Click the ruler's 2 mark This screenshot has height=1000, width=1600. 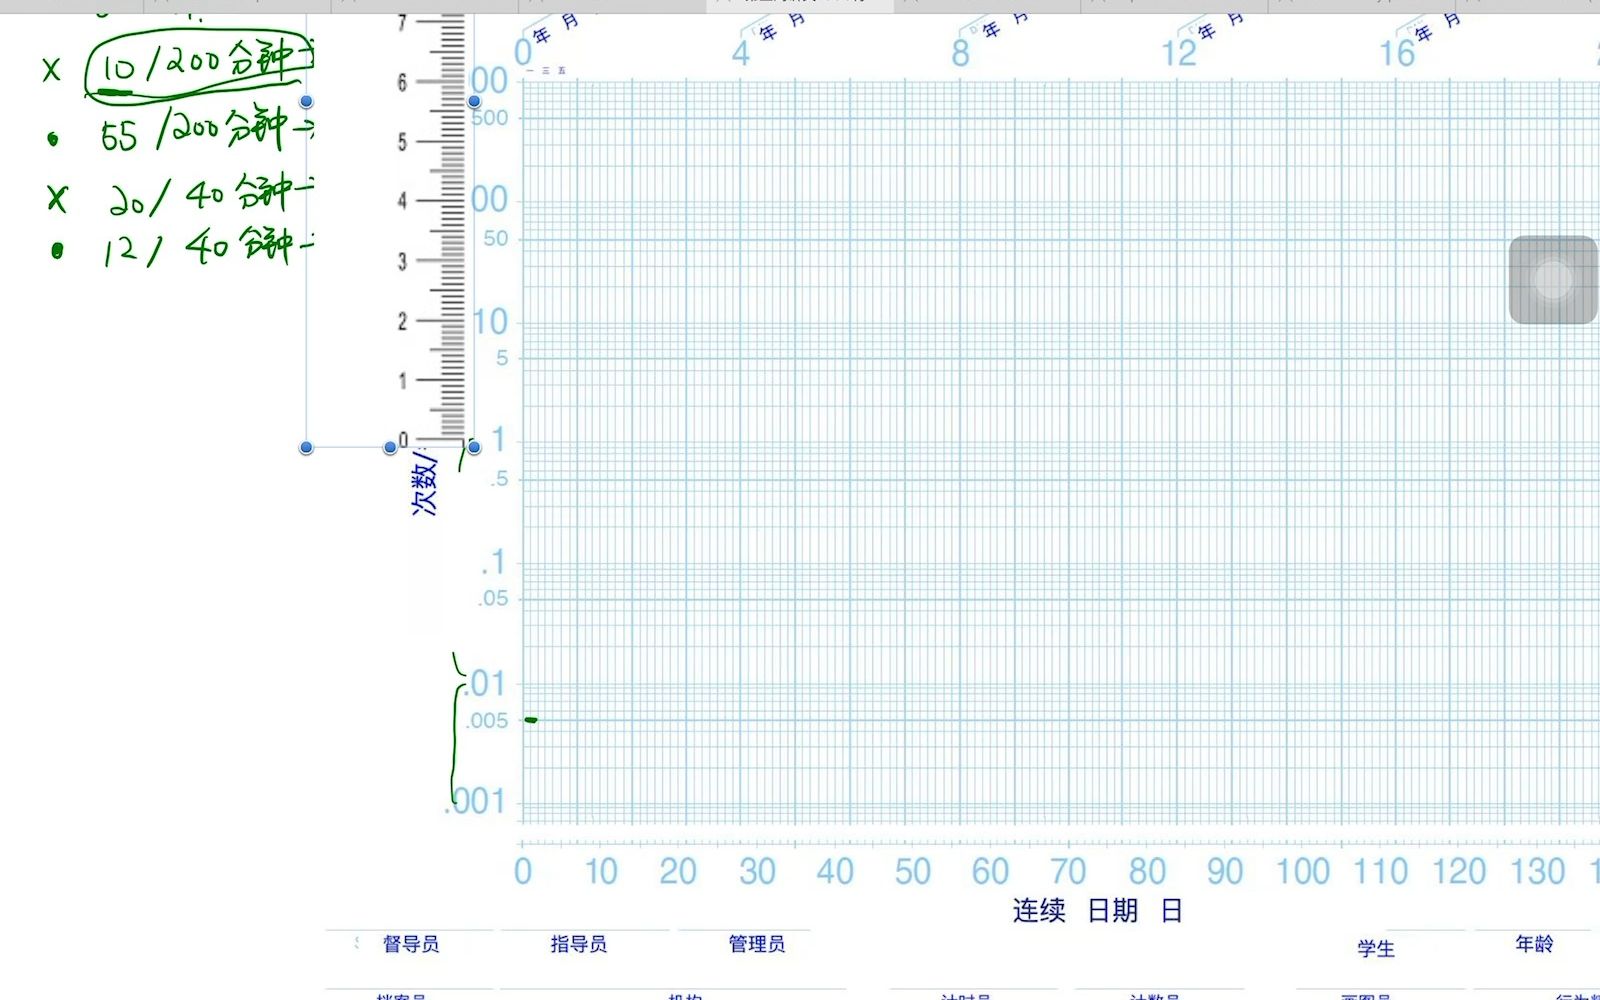402,321
